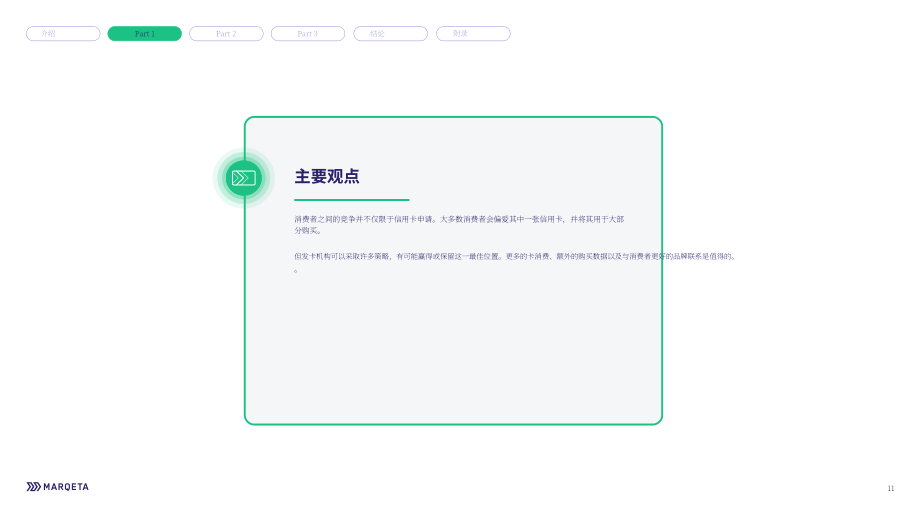Click the Marqeta logo in the footer
This screenshot has height=518, width=920.
pyautogui.click(x=58, y=486)
